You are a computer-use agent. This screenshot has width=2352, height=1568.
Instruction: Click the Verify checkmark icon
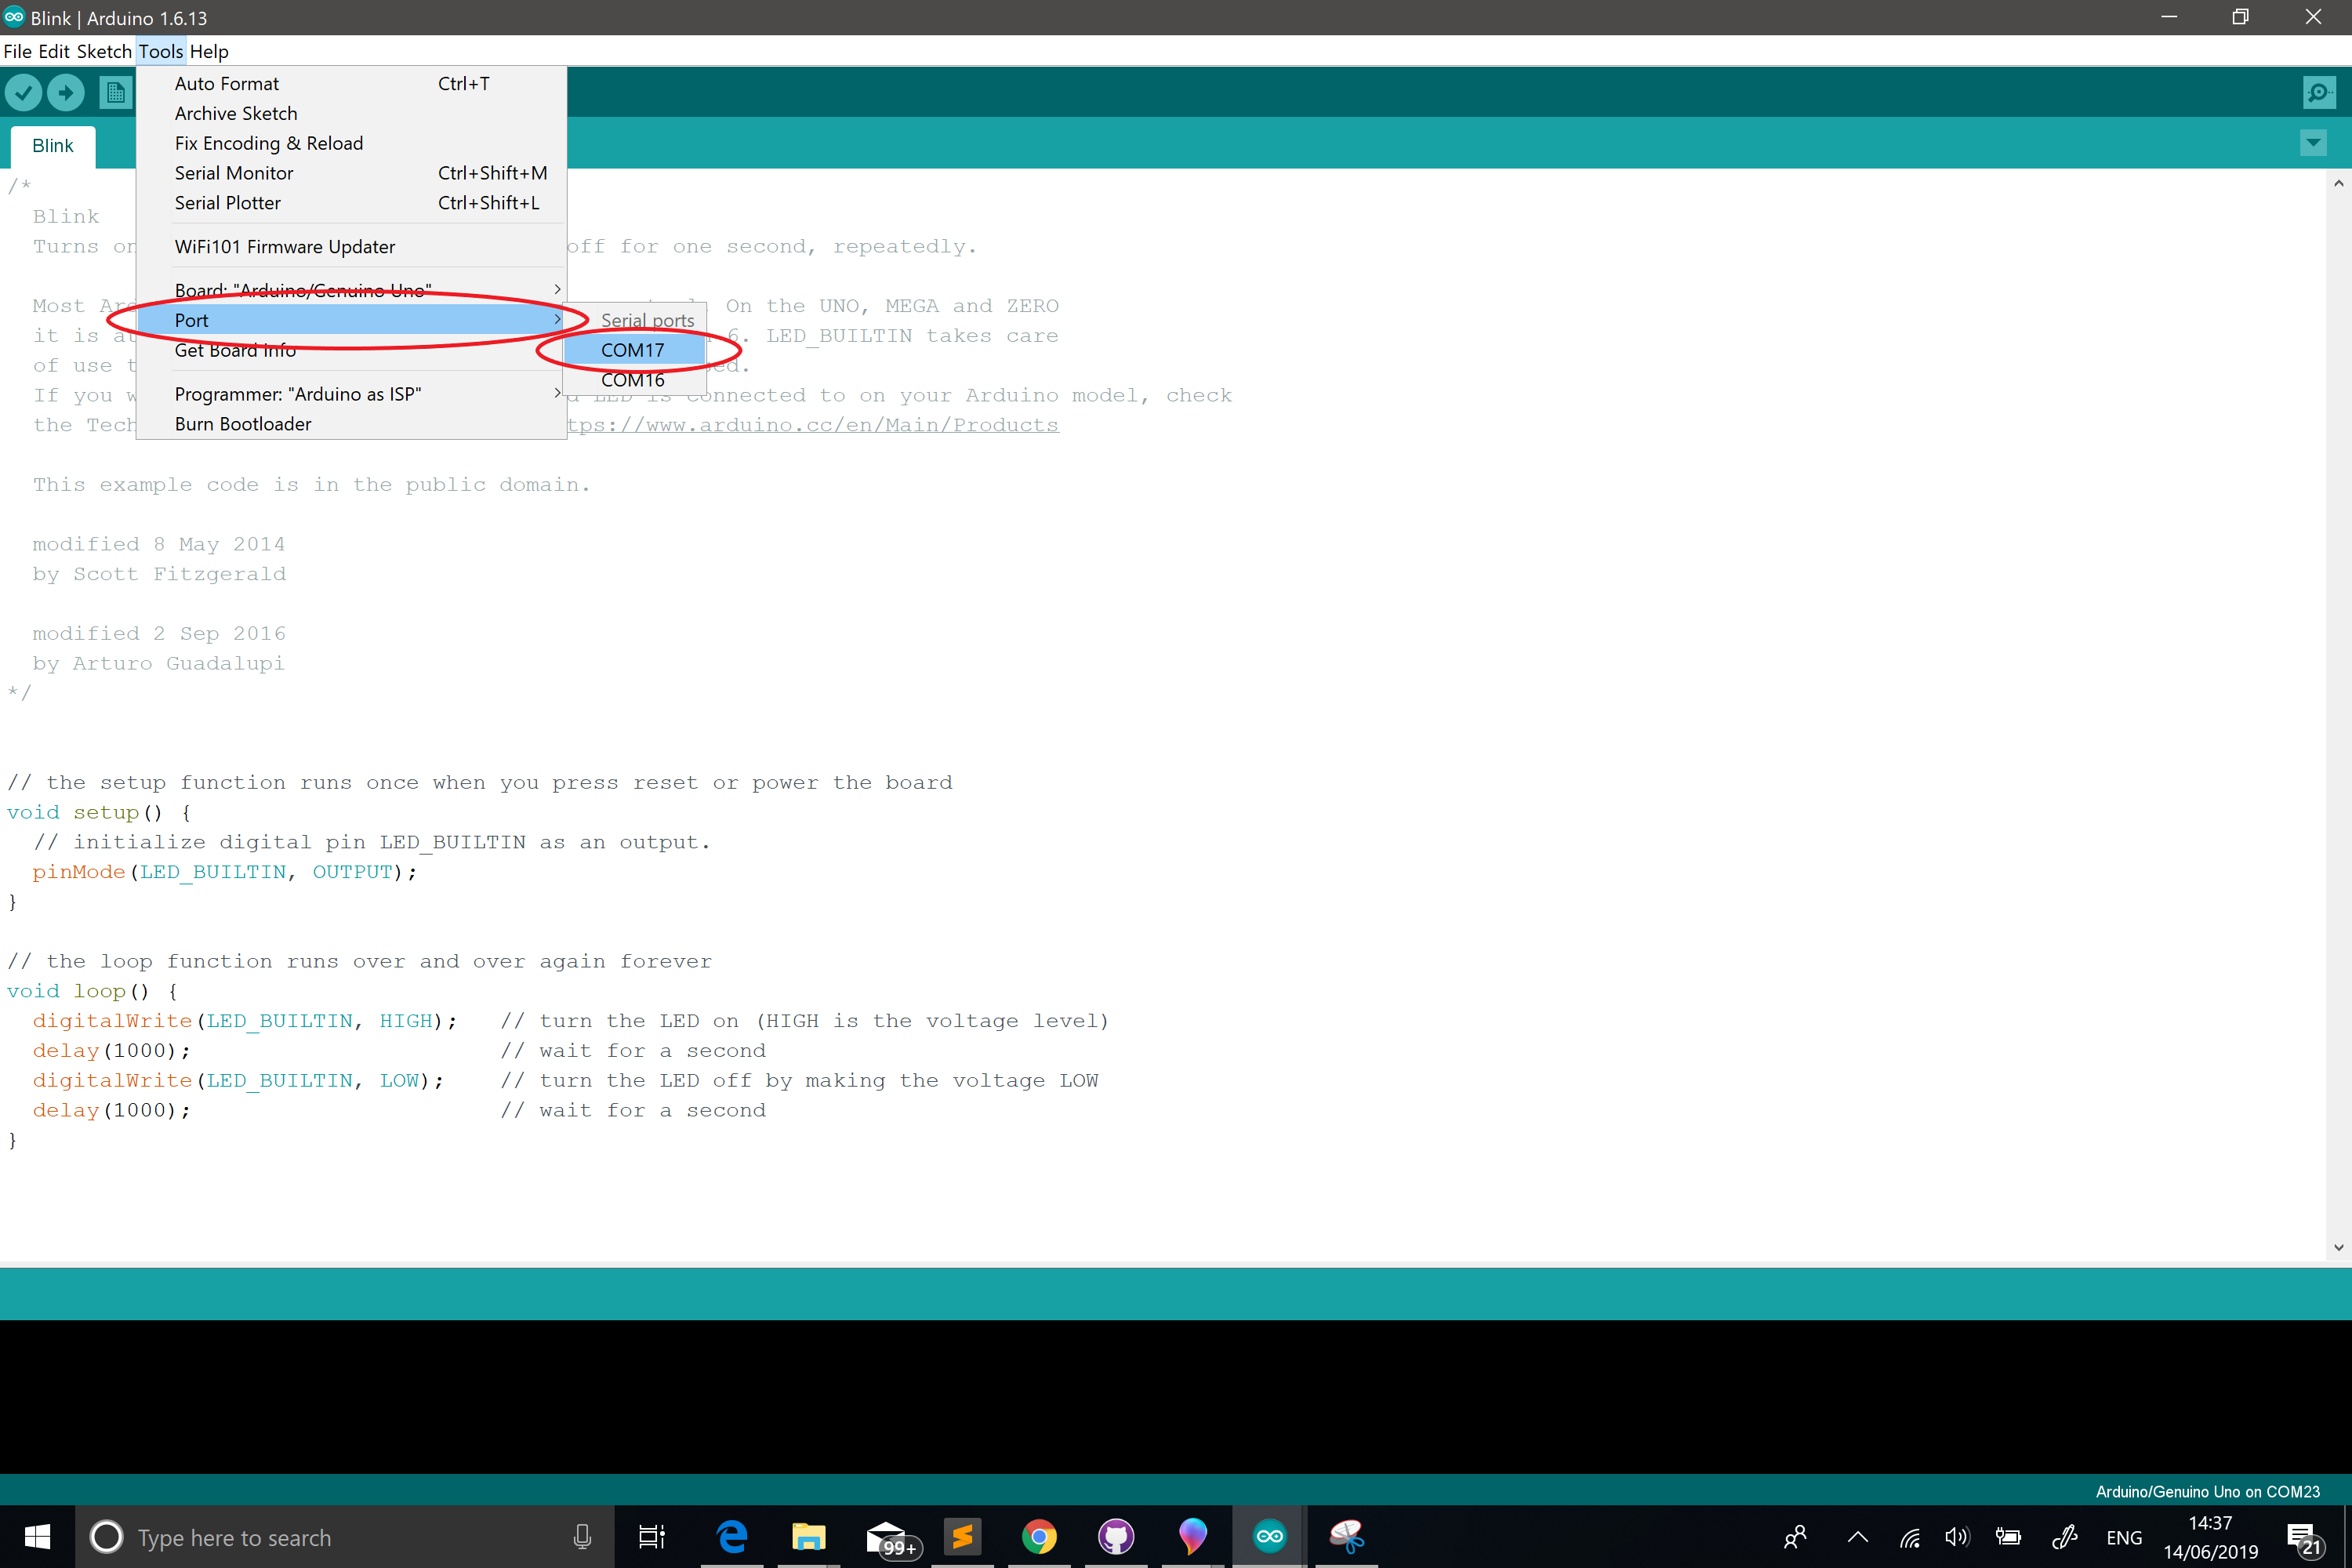[x=23, y=93]
